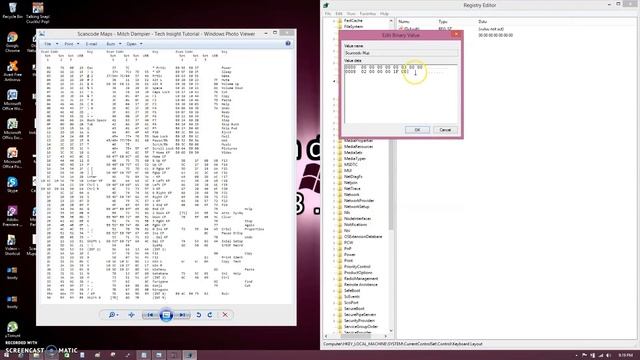
Task: Select the RadioManagement registry key
Action: point(361,278)
